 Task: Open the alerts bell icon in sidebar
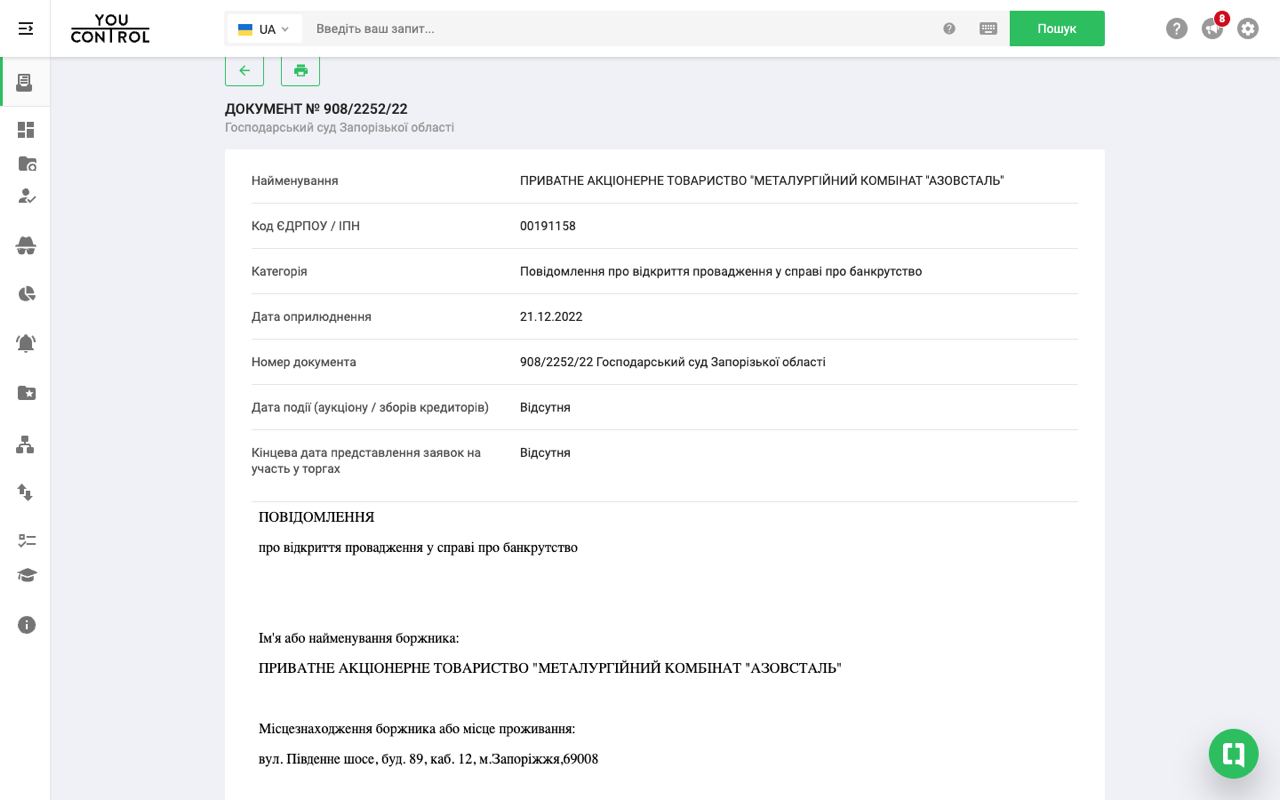[x=26, y=343]
